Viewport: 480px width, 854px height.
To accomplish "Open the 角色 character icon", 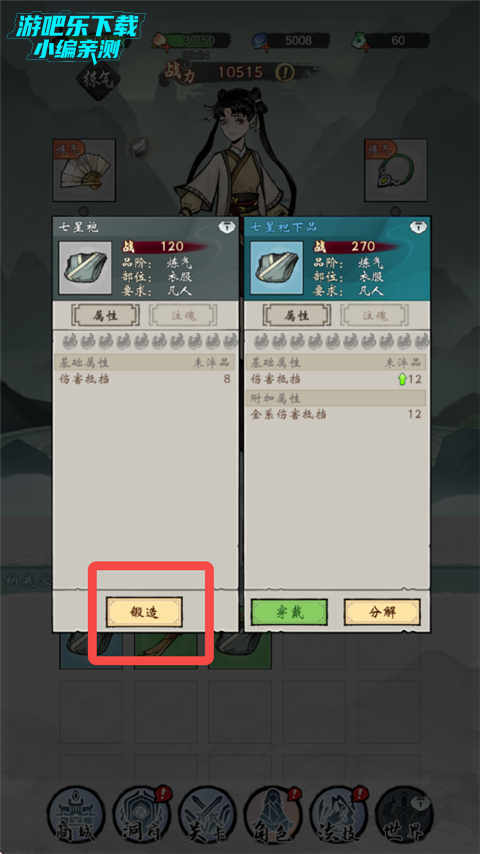I will tap(272, 814).
